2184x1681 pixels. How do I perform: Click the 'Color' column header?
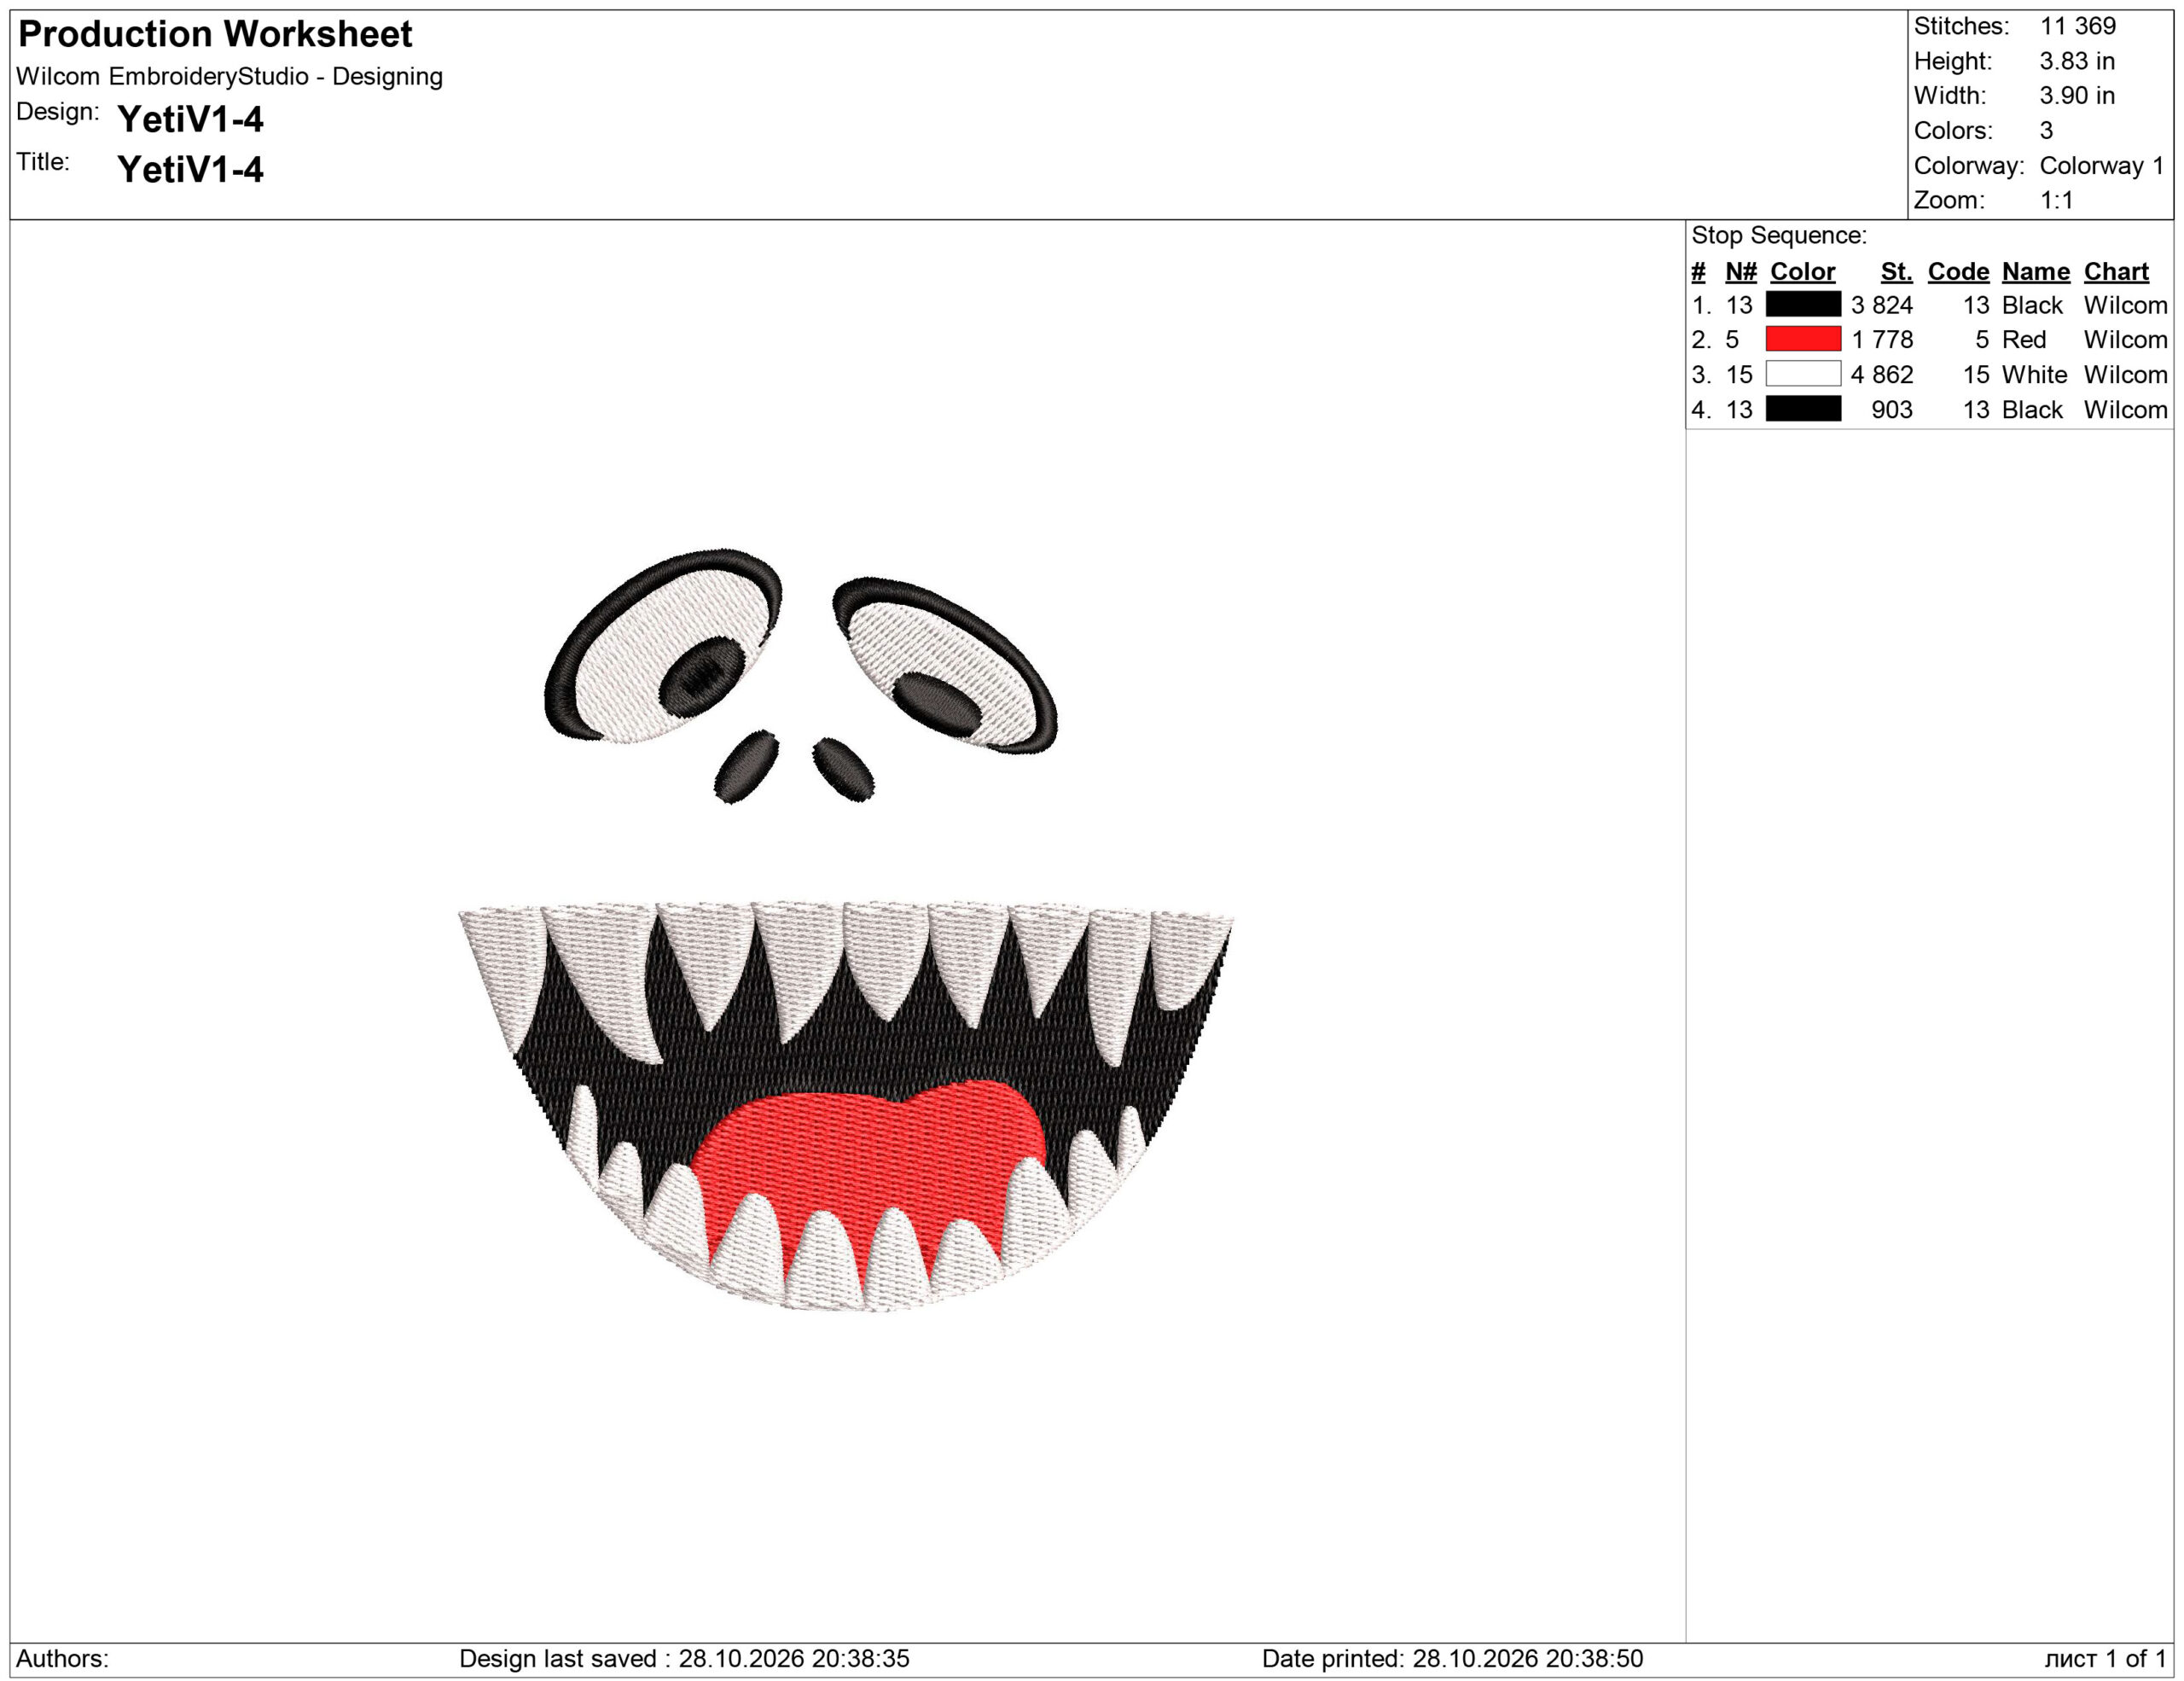1802,271
